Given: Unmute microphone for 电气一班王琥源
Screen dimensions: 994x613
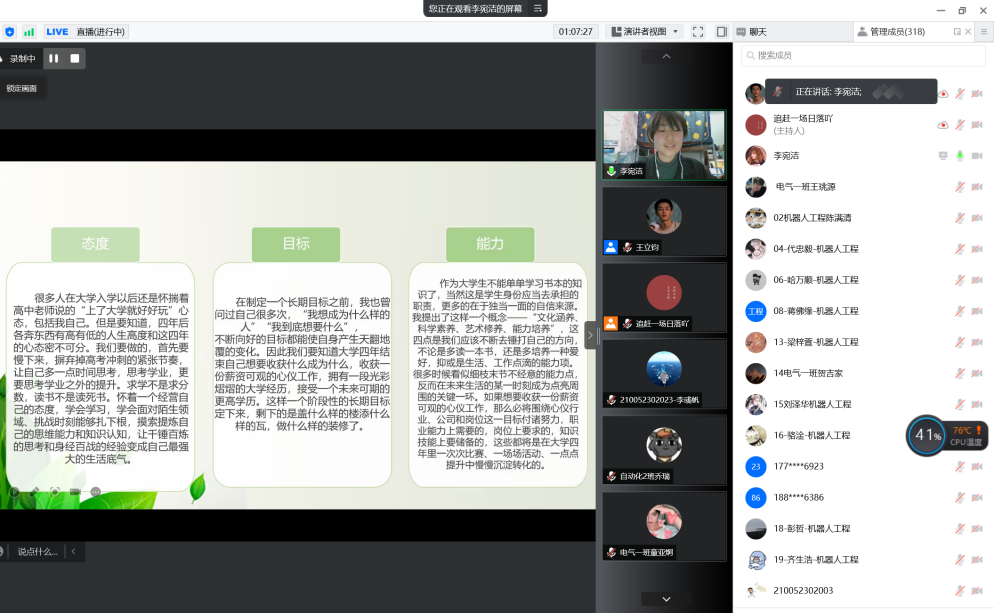Looking at the screenshot, I should (x=959, y=187).
